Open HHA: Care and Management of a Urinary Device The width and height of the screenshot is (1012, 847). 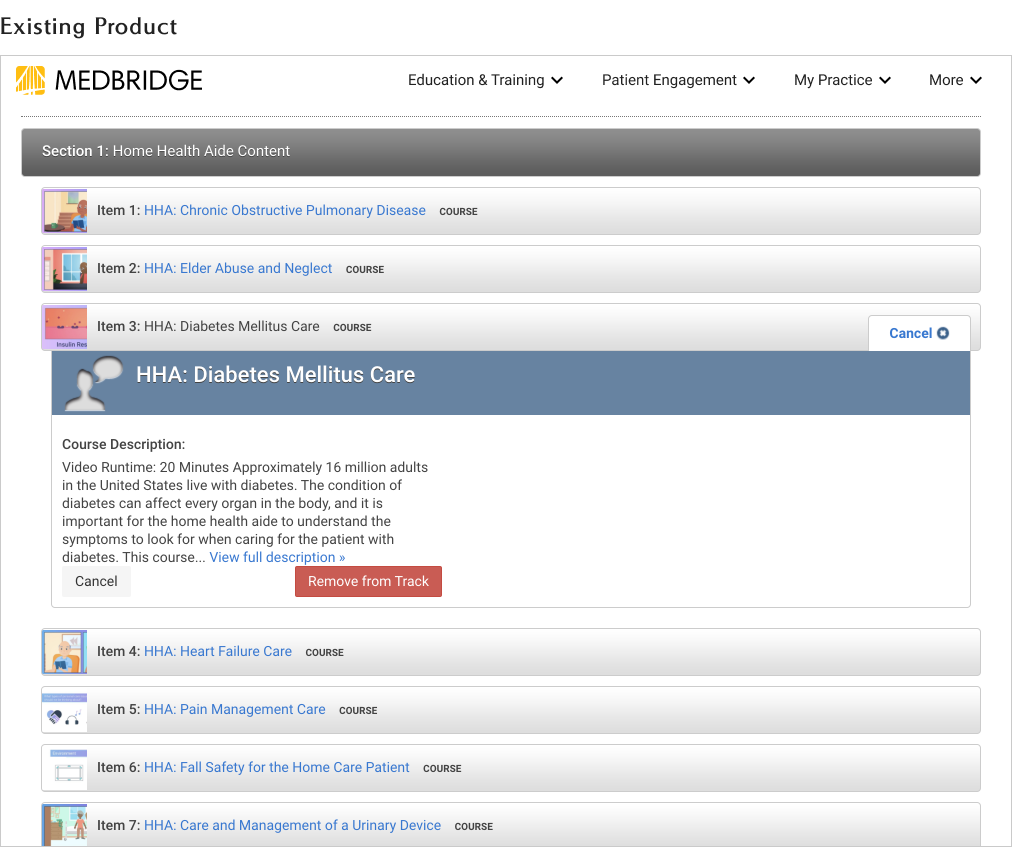pyautogui.click(x=292, y=826)
